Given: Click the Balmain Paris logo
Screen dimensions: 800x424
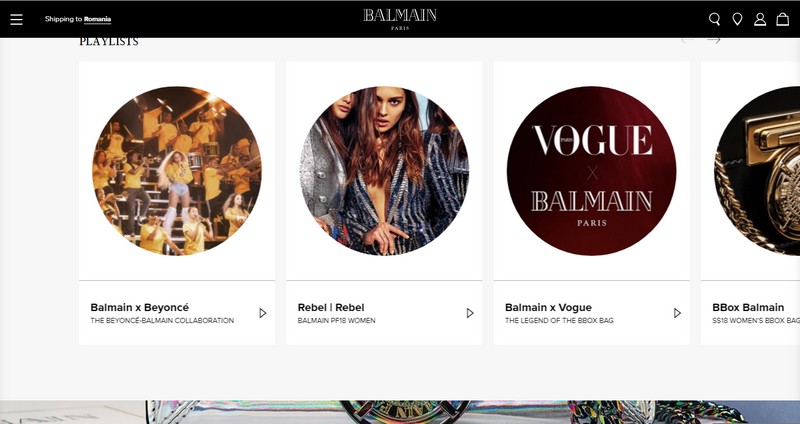Looking at the screenshot, I should point(400,19).
